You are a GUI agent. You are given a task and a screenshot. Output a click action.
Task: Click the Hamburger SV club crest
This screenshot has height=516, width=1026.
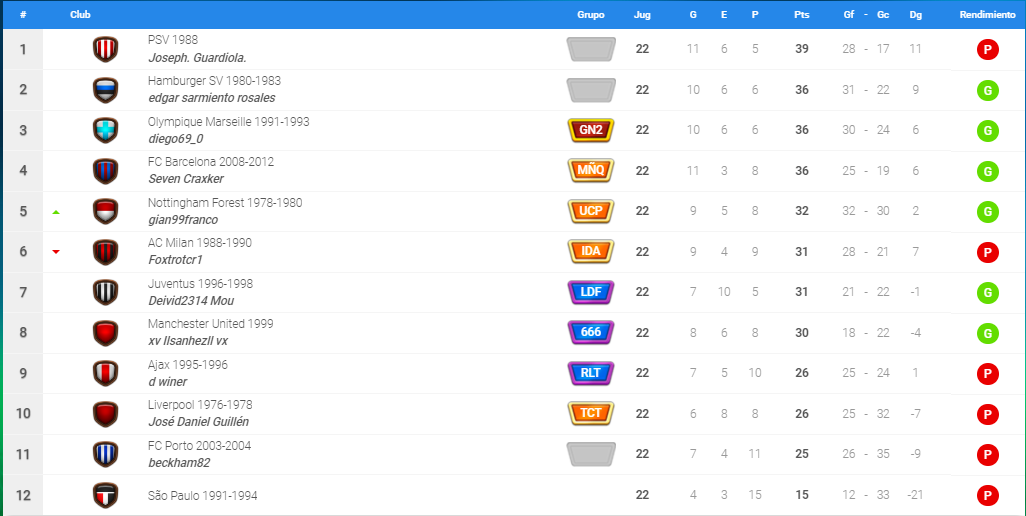click(x=105, y=90)
